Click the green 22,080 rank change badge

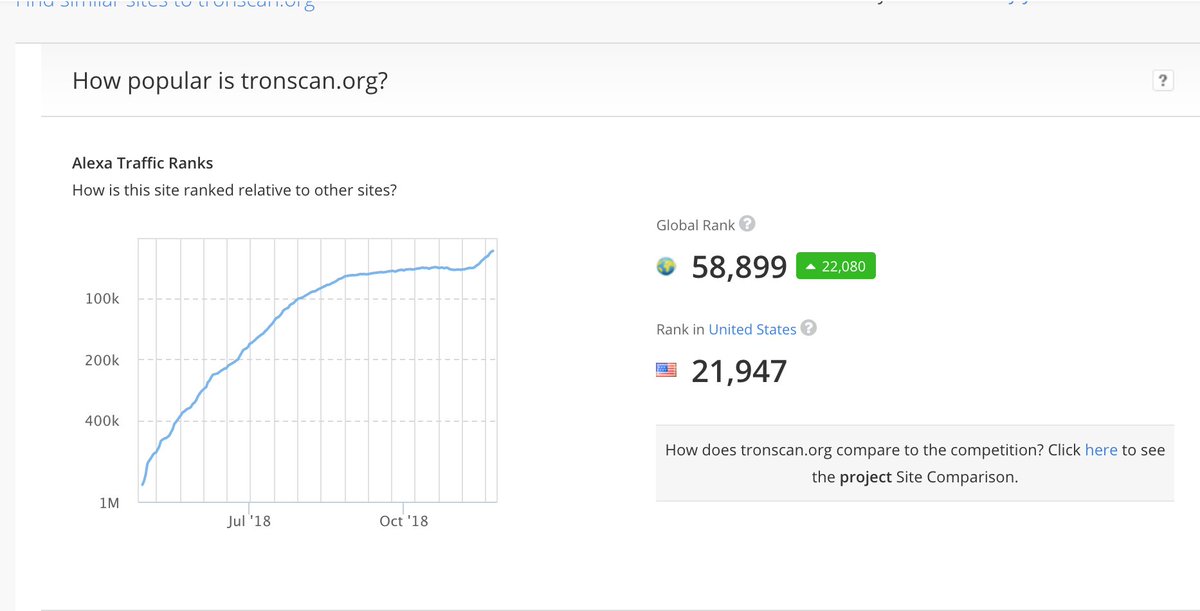(x=836, y=266)
